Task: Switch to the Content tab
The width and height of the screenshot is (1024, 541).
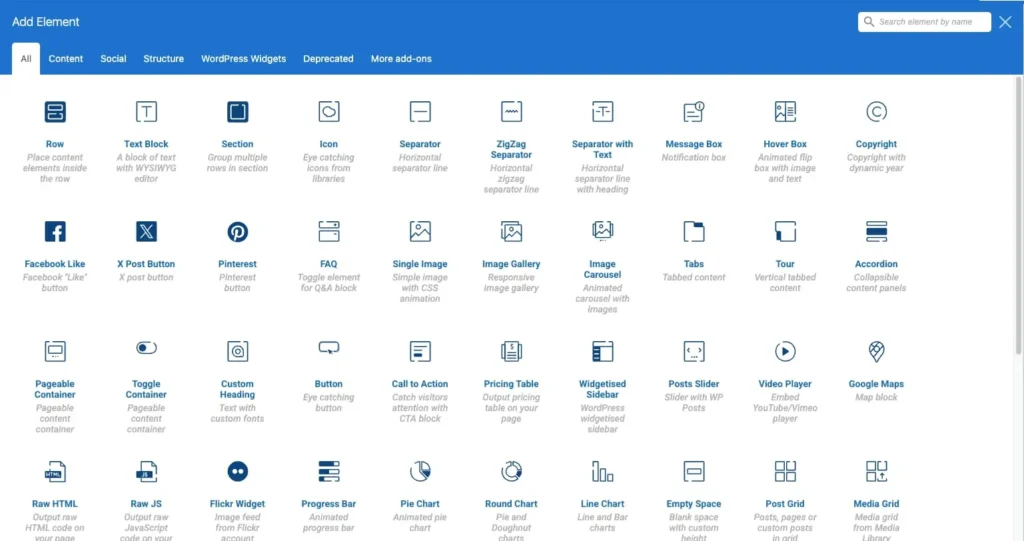Action: point(66,59)
